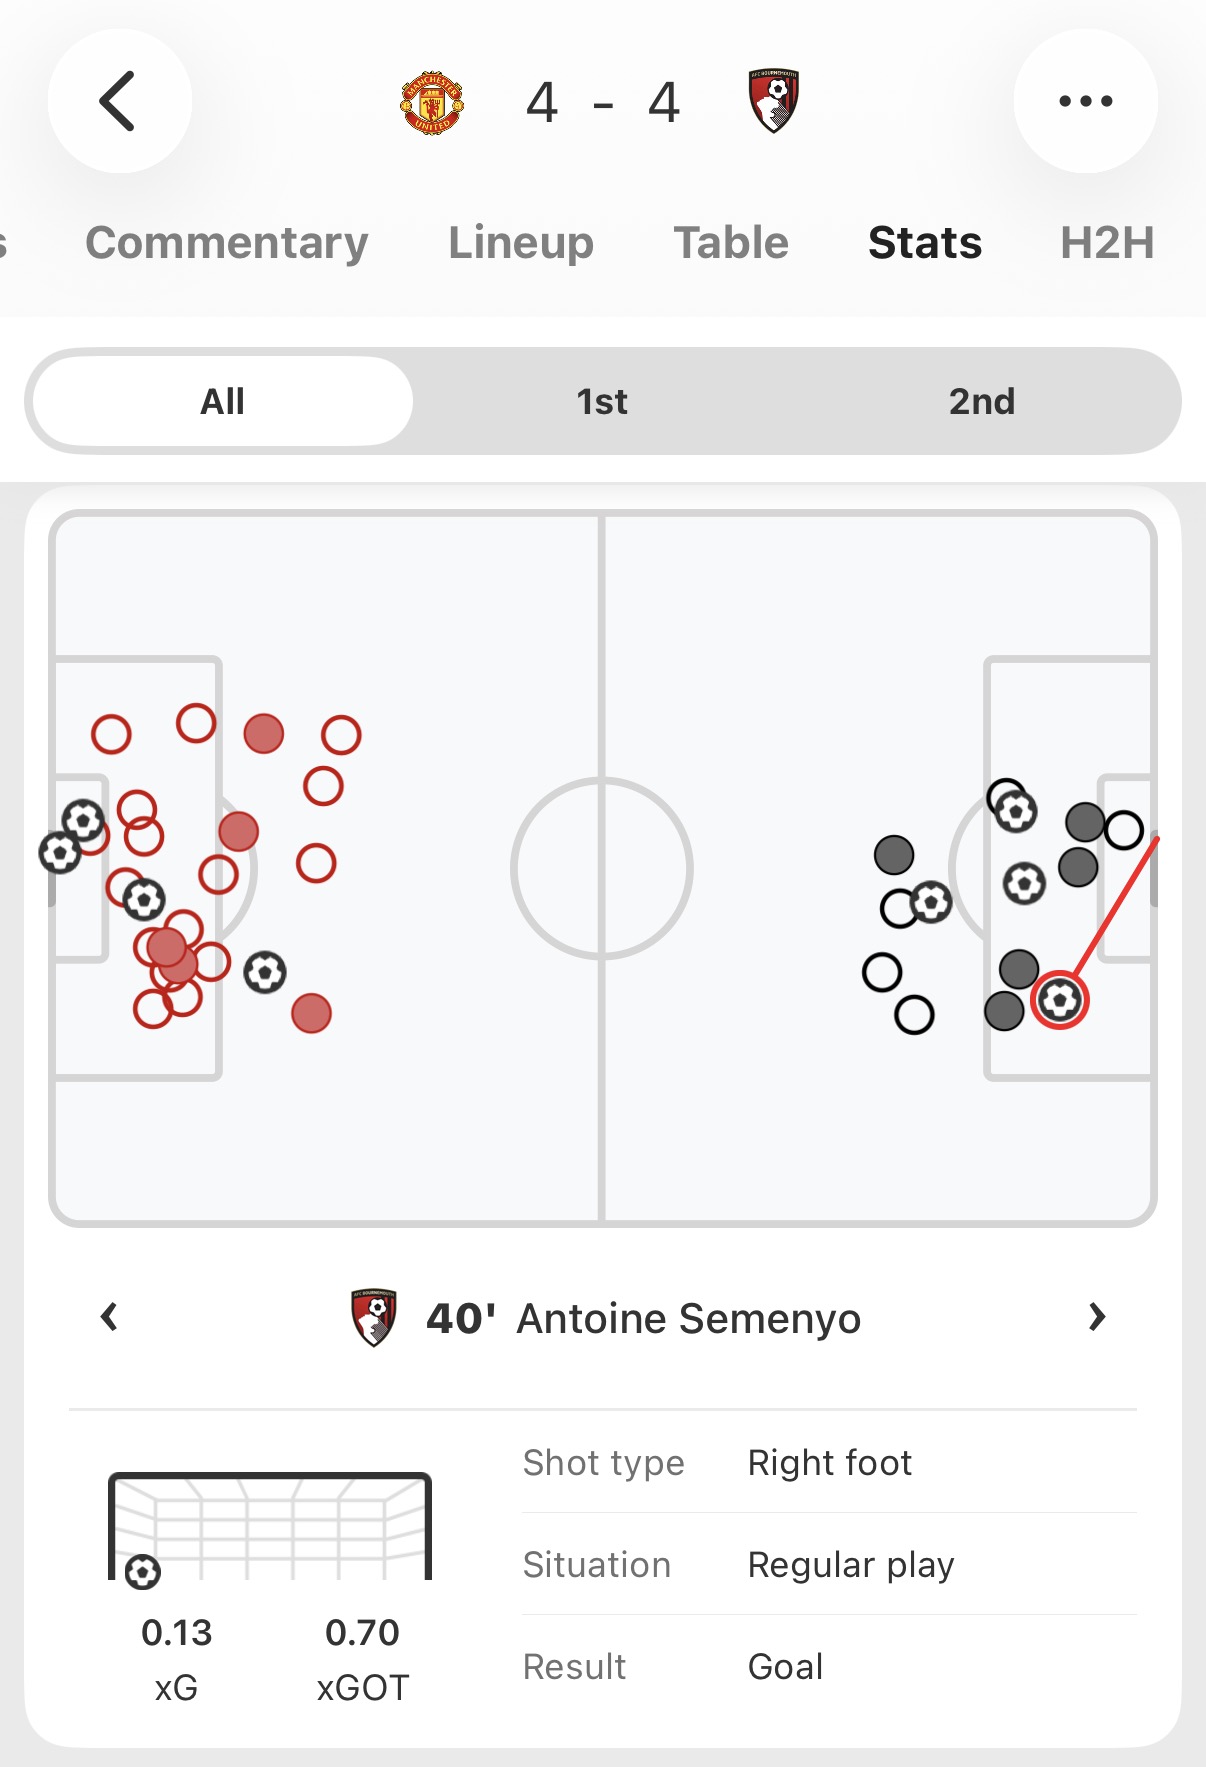Go to next shot with right chevron
The height and width of the screenshot is (1767, 1206).
[1097, 1317]
